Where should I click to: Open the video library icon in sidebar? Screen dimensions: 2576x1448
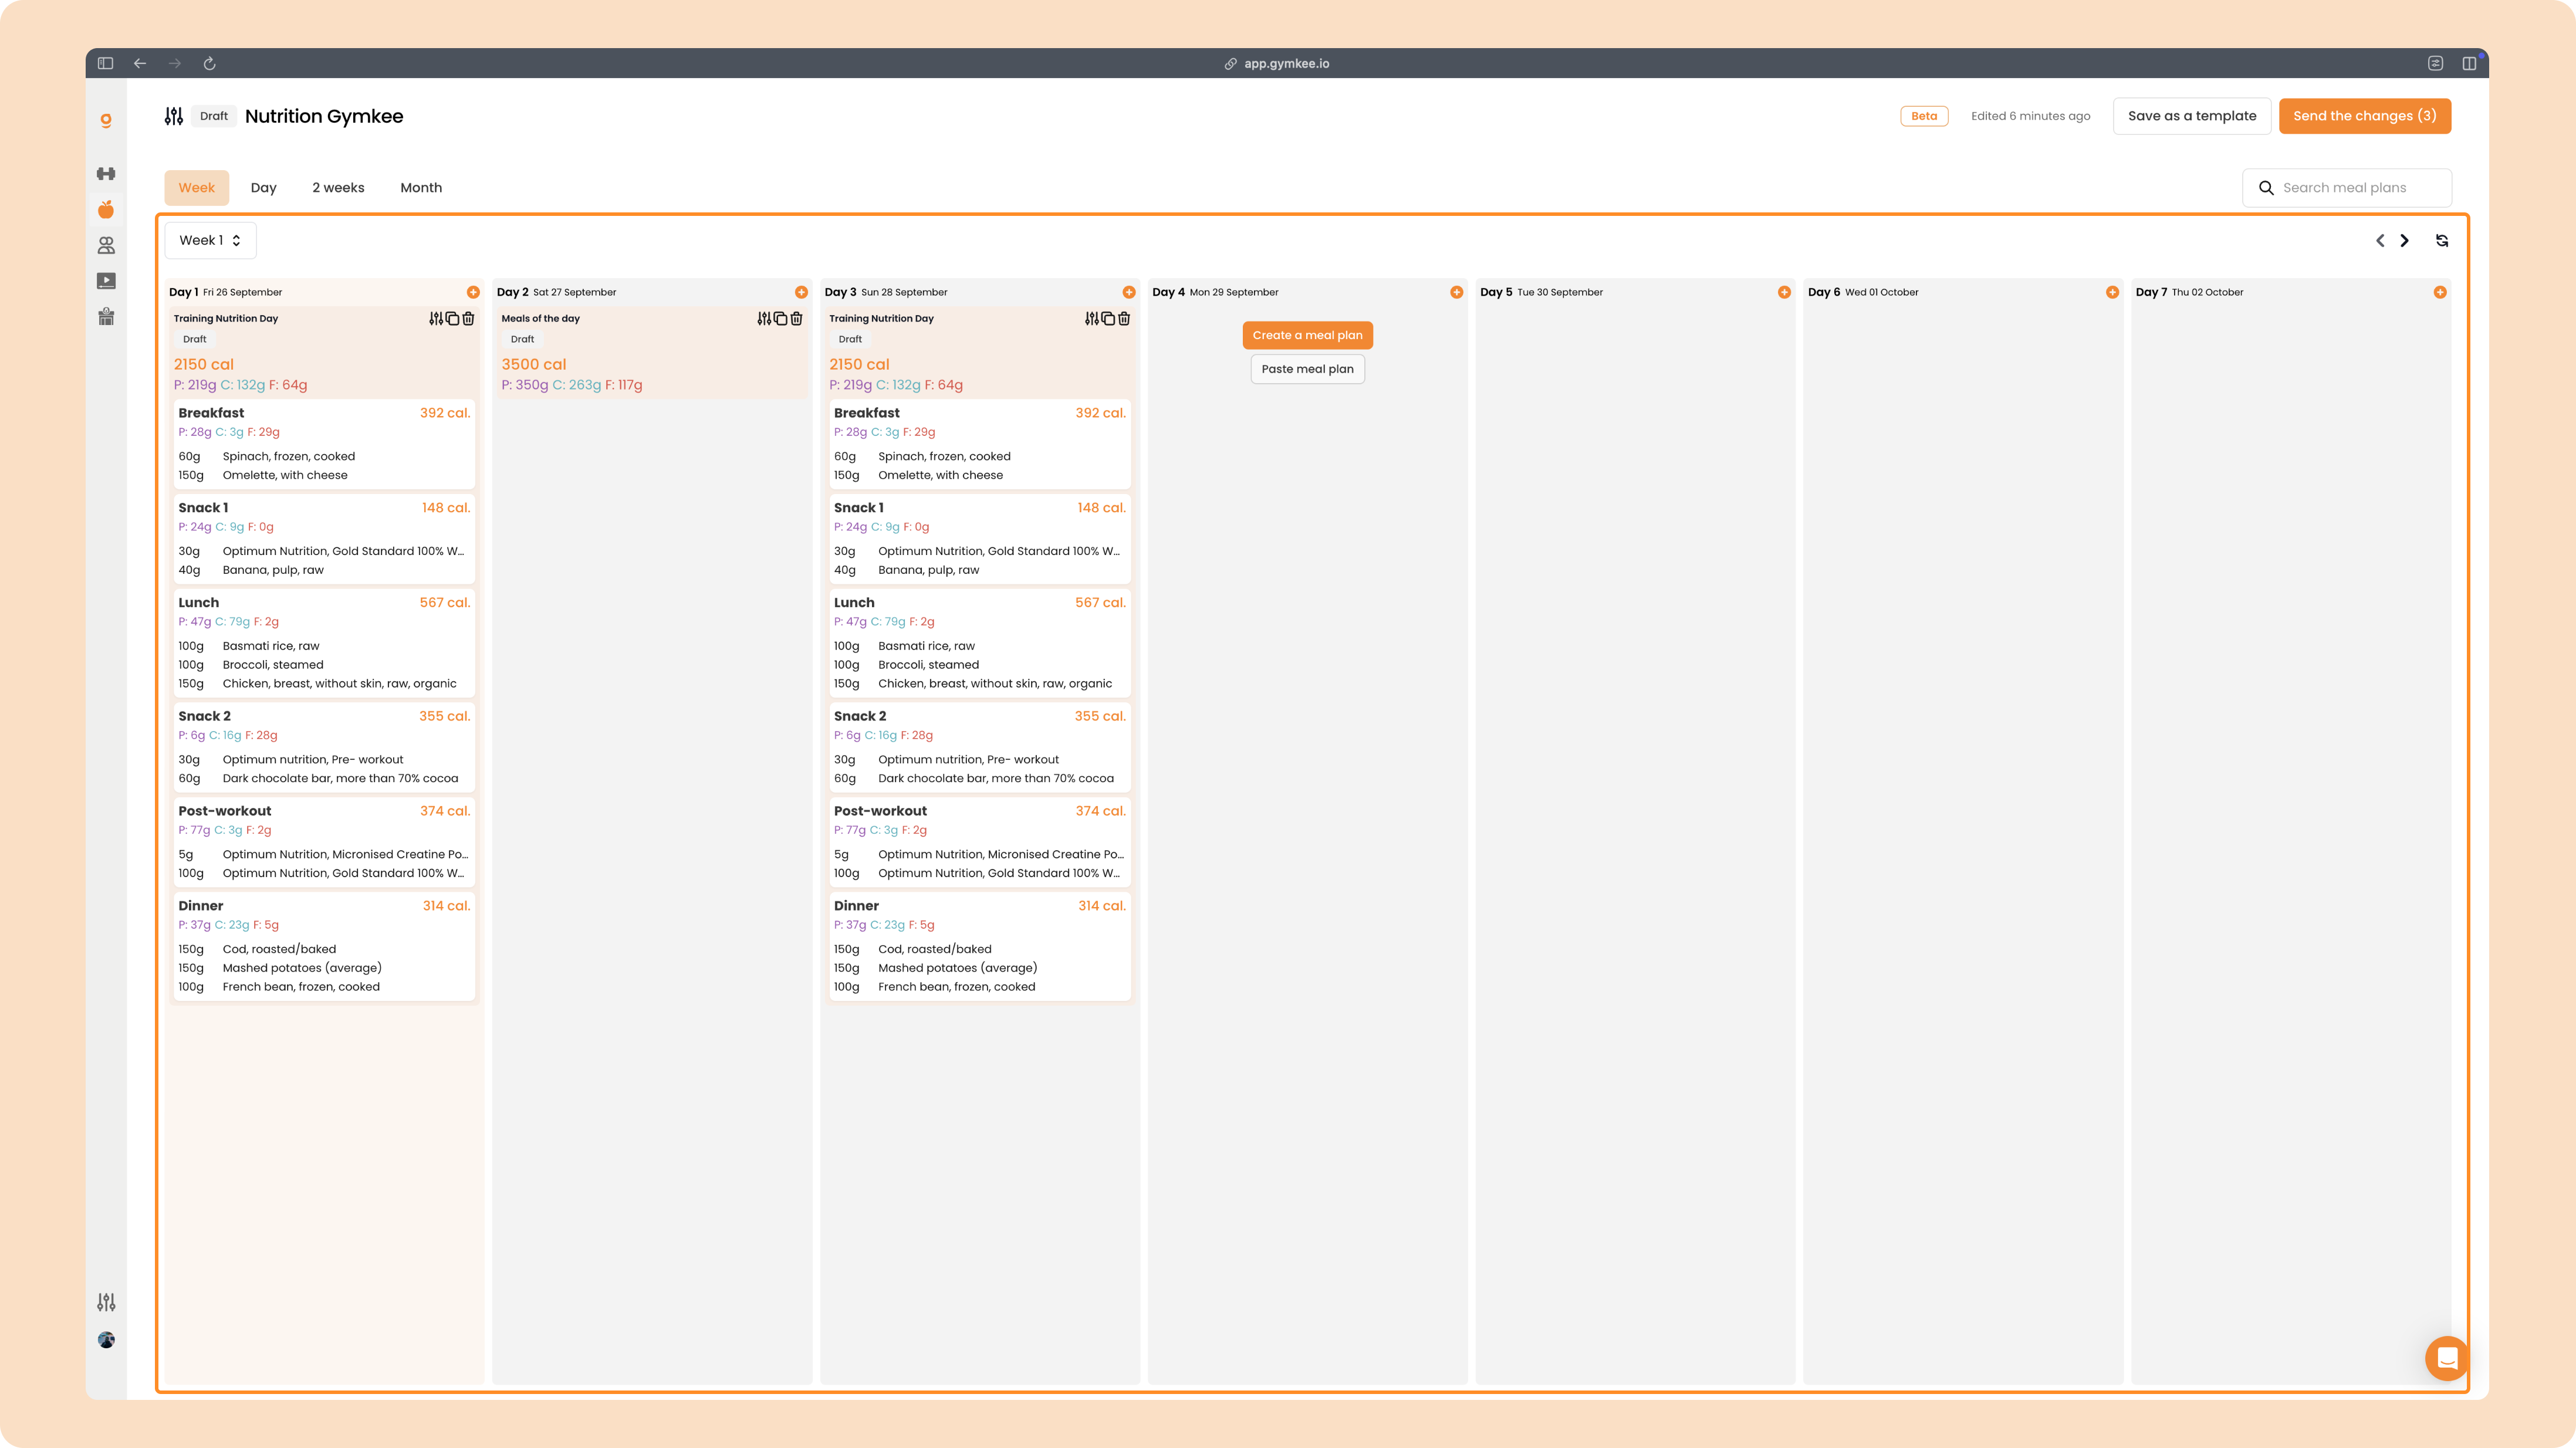tap(106, 281)
